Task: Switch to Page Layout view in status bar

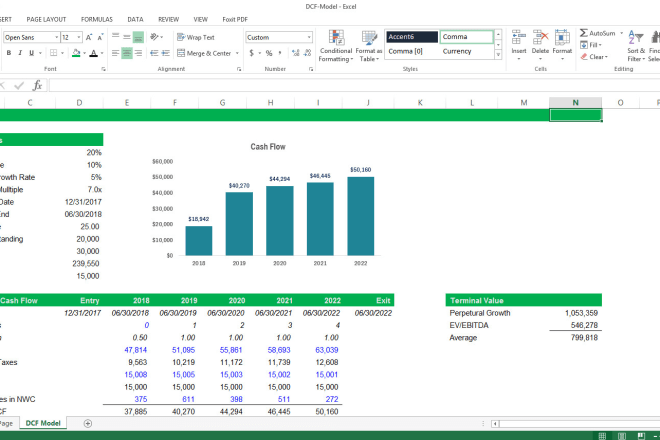Action: click(622, 436)
